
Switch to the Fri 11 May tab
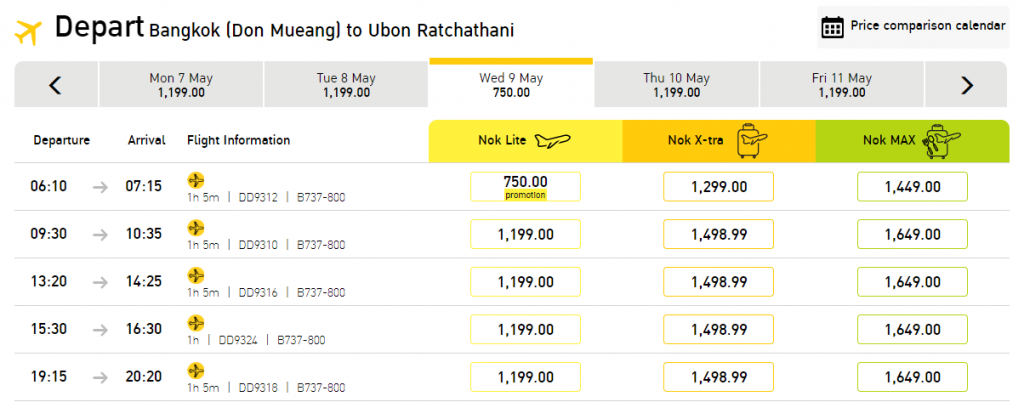tap(842, 85)
